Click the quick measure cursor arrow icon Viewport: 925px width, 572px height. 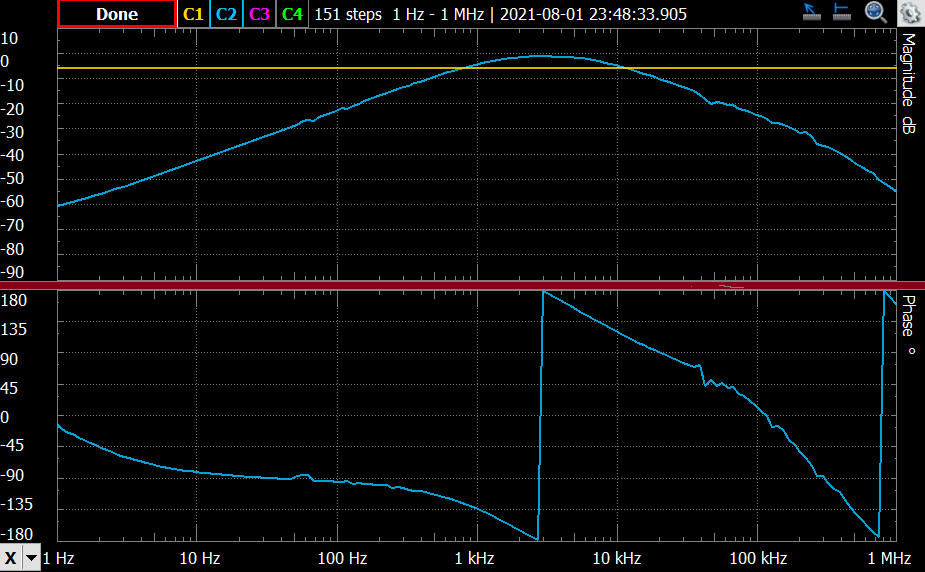point(813,13)
